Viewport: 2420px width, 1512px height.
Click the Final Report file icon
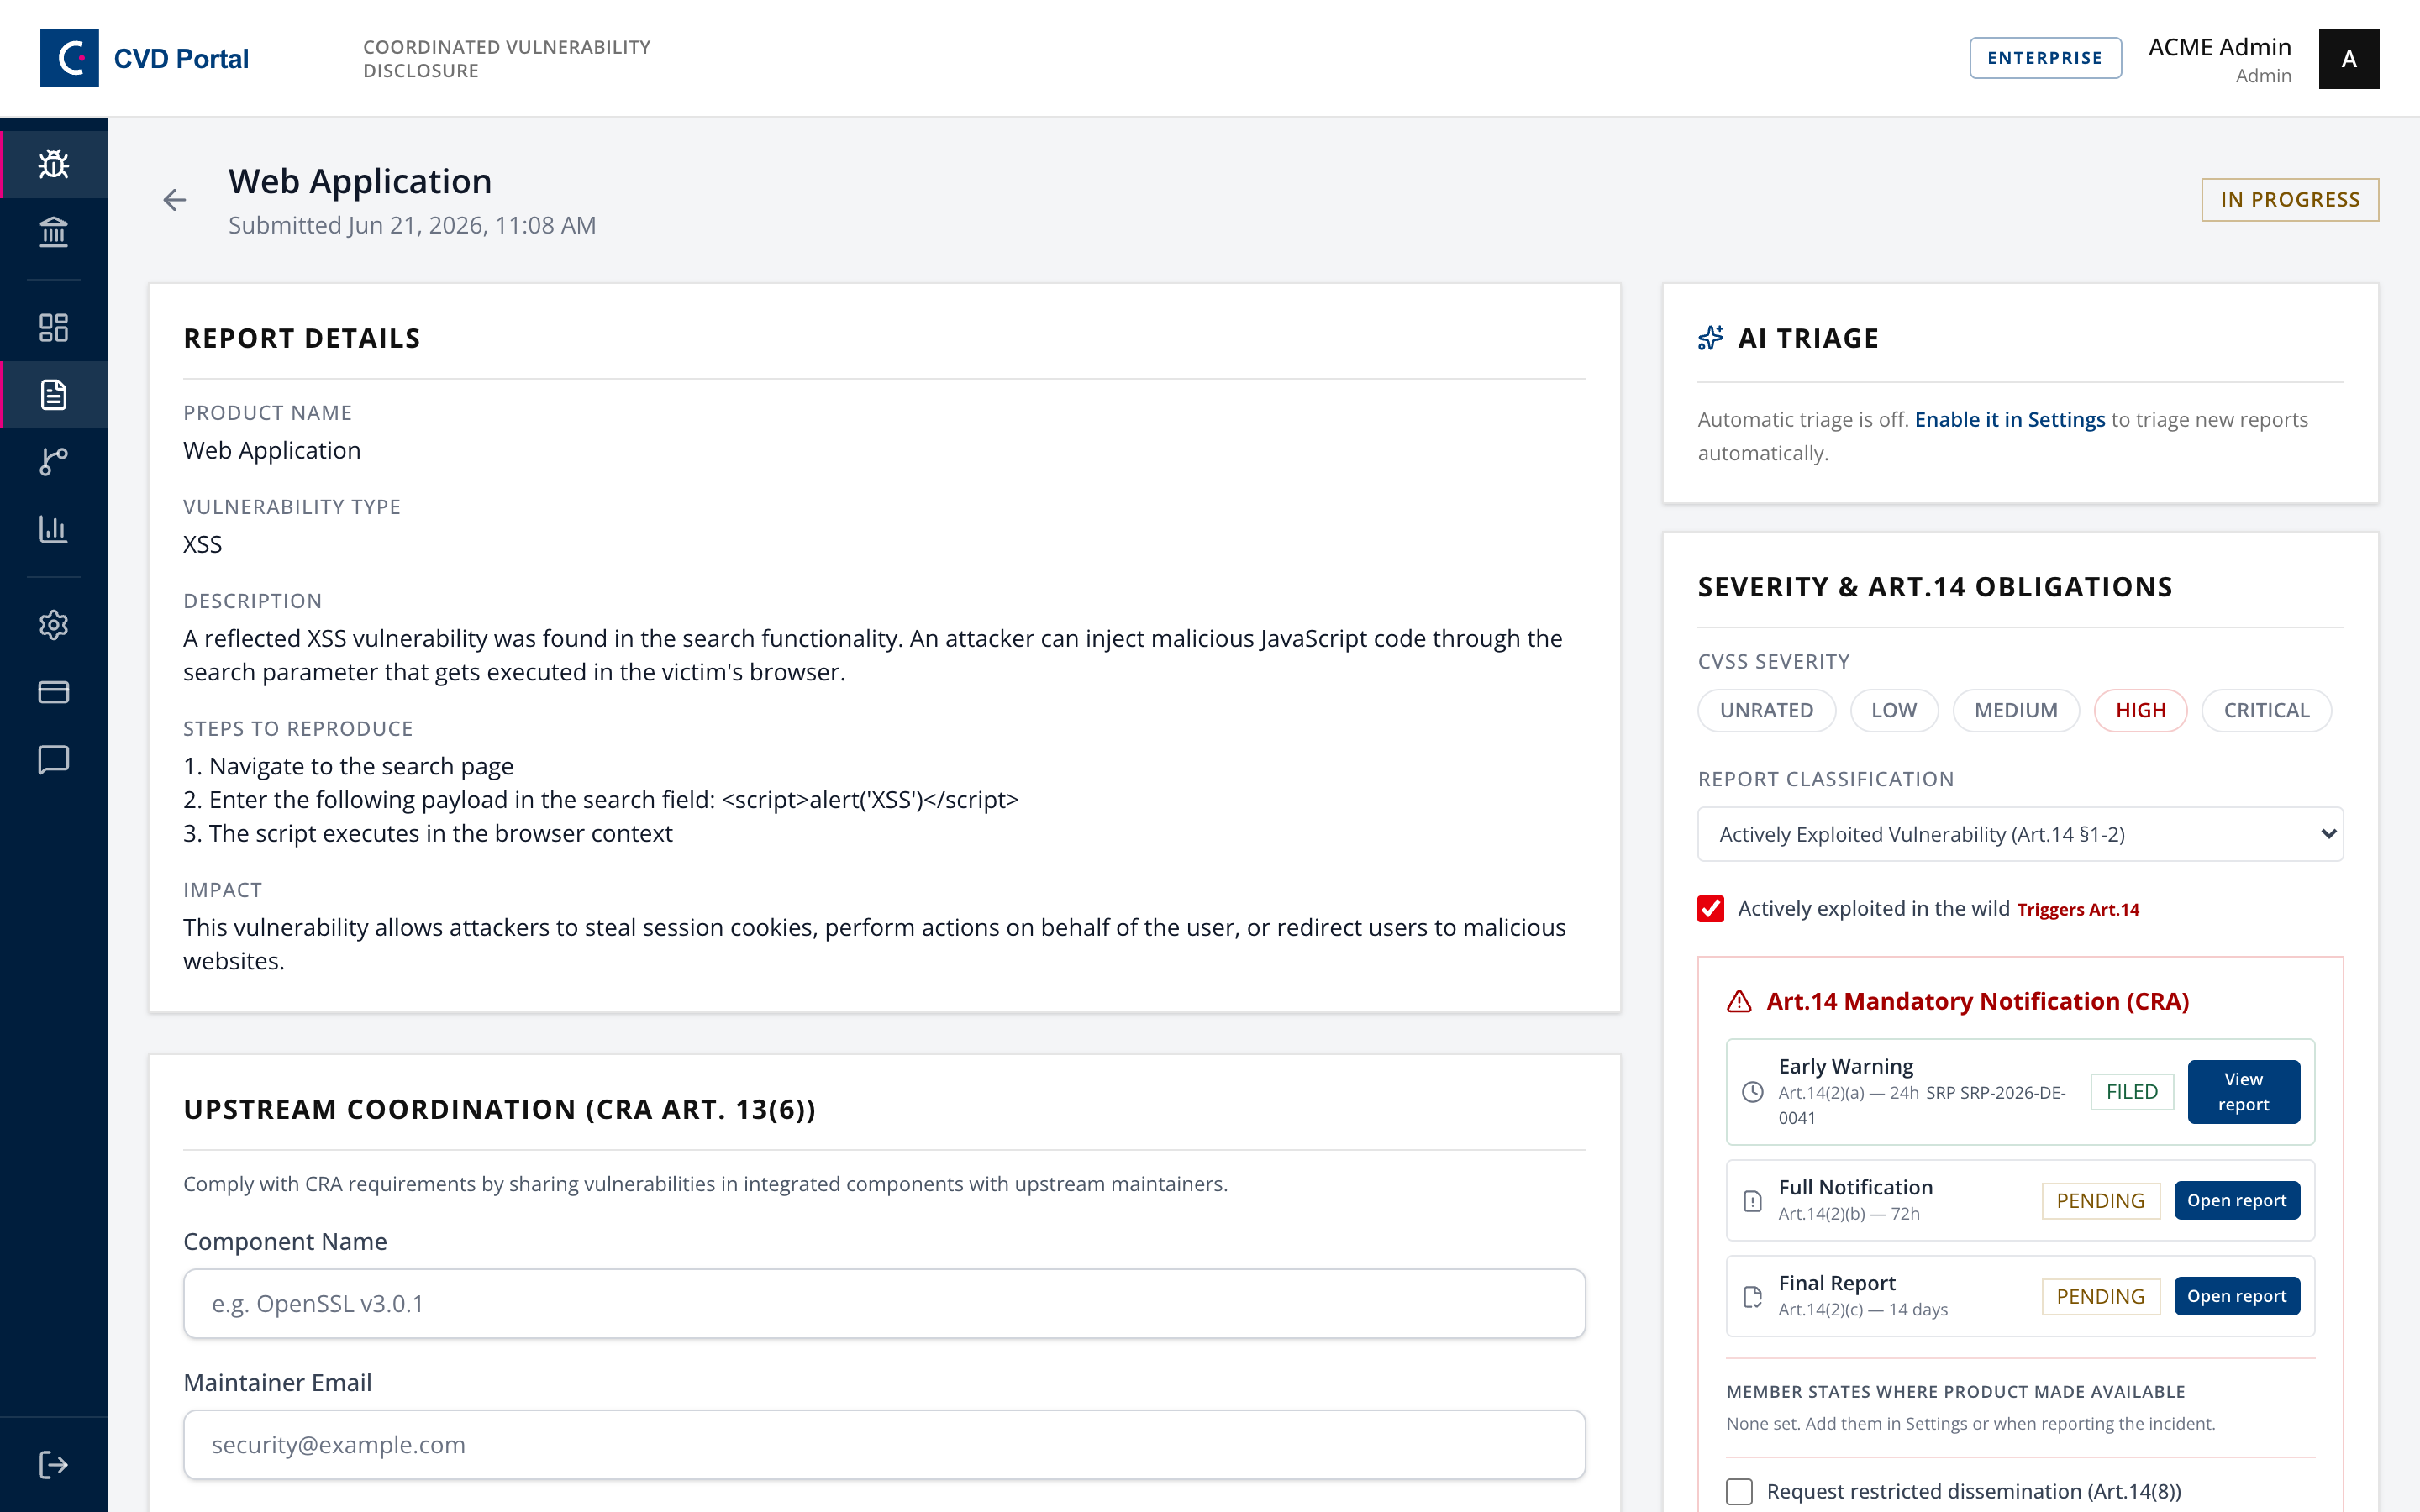(x=1753, y=1297)
